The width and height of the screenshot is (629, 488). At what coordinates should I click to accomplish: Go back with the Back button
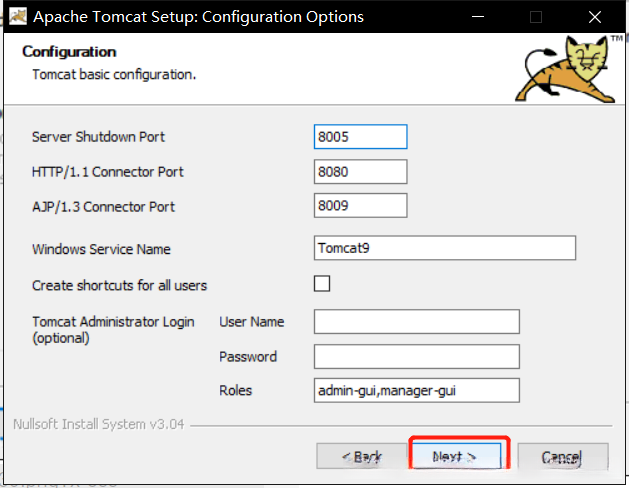[361, 456]
